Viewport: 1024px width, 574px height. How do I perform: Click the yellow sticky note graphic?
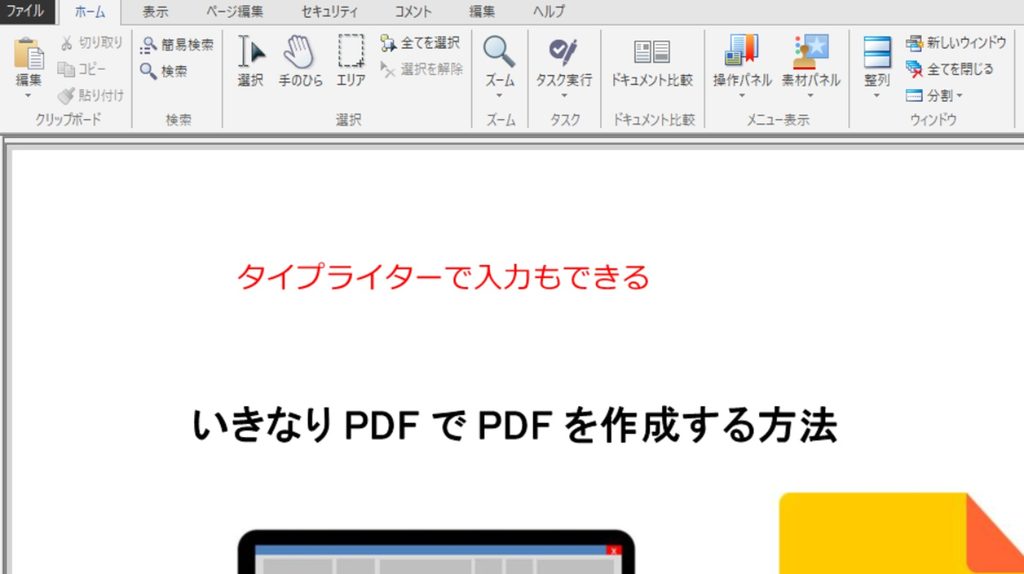tap(901, 534)
